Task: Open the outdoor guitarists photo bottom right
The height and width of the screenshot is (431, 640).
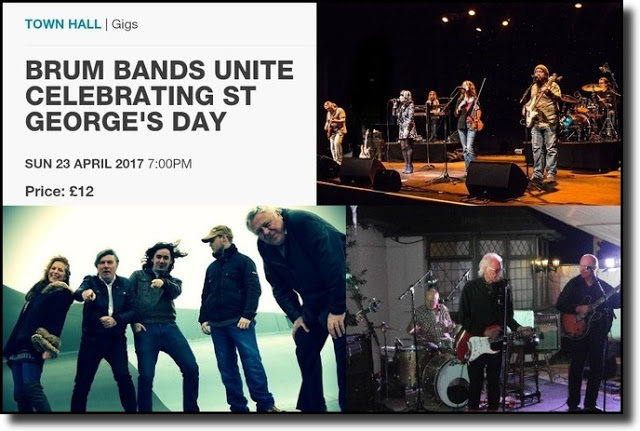Action: (483, 309)
